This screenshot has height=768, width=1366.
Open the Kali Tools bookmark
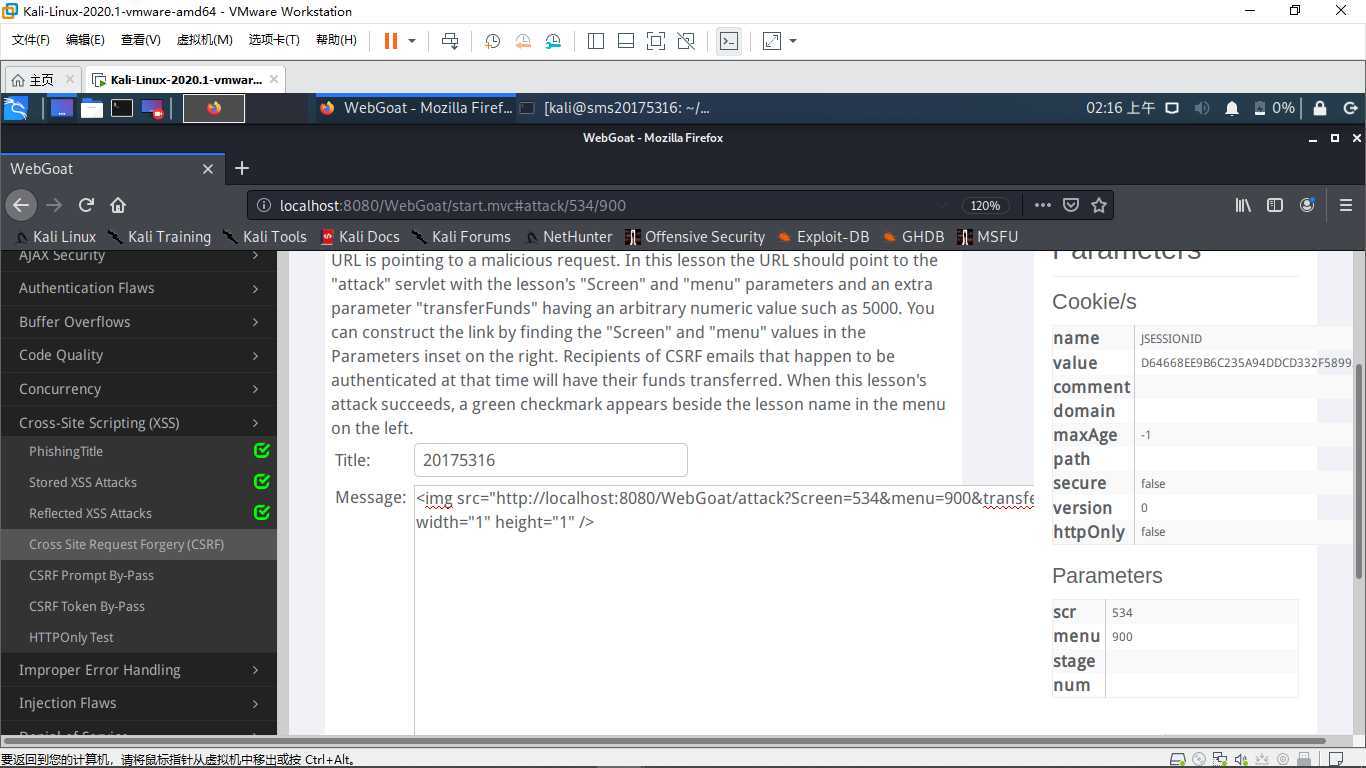[x=265, y=237]
